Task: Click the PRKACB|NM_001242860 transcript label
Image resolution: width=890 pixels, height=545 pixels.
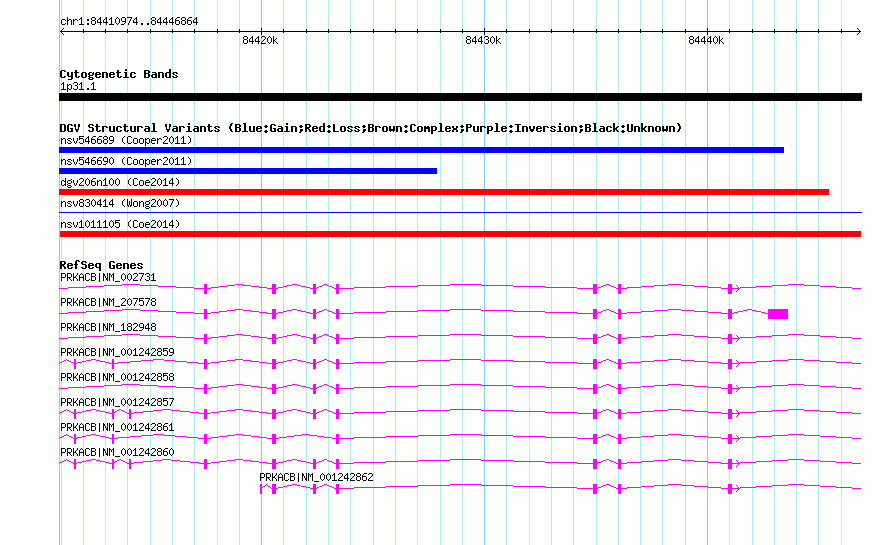Action: pos(117,452)
